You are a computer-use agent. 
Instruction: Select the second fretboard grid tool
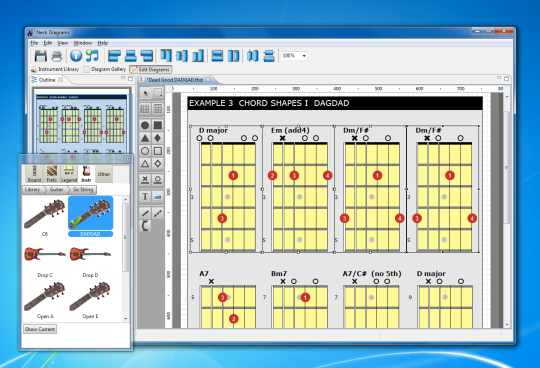click(158, 109)
